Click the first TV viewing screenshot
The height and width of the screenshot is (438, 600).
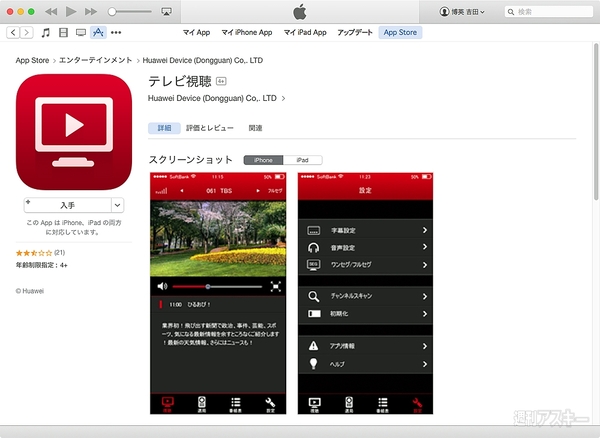(218, 293)
